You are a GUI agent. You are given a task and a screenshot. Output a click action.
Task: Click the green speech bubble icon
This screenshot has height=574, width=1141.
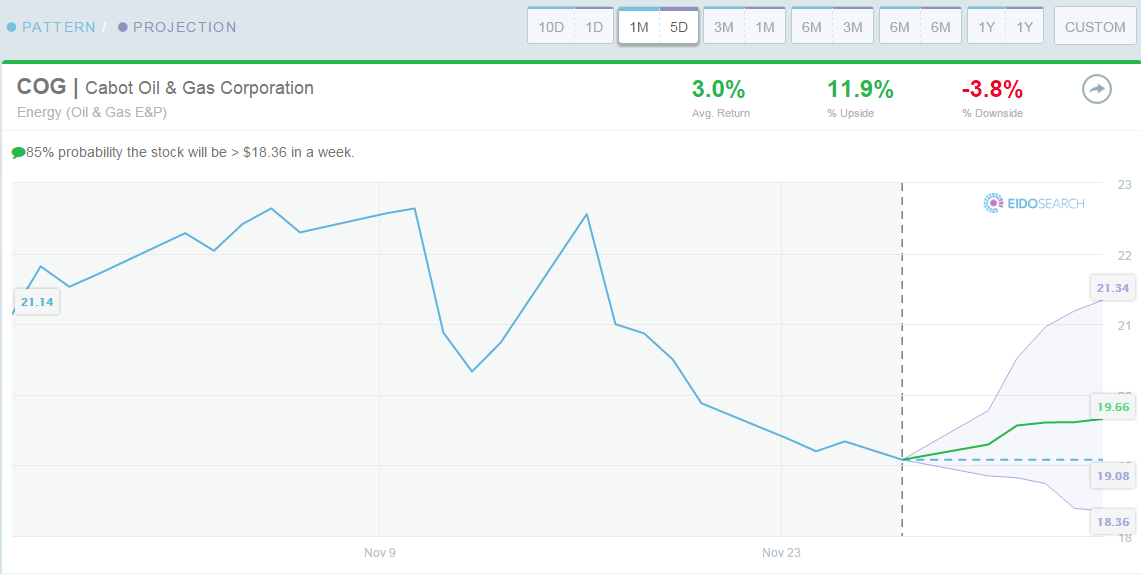(x=18, y=154)
